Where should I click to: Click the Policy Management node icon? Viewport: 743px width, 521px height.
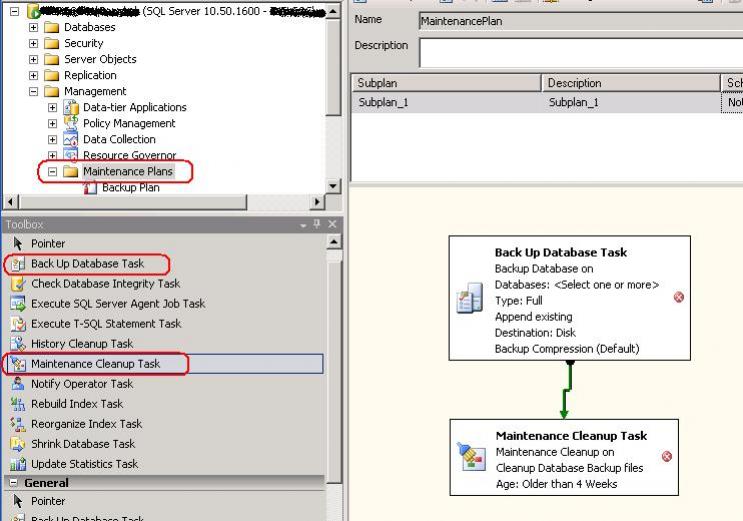(x=71, y=123)
